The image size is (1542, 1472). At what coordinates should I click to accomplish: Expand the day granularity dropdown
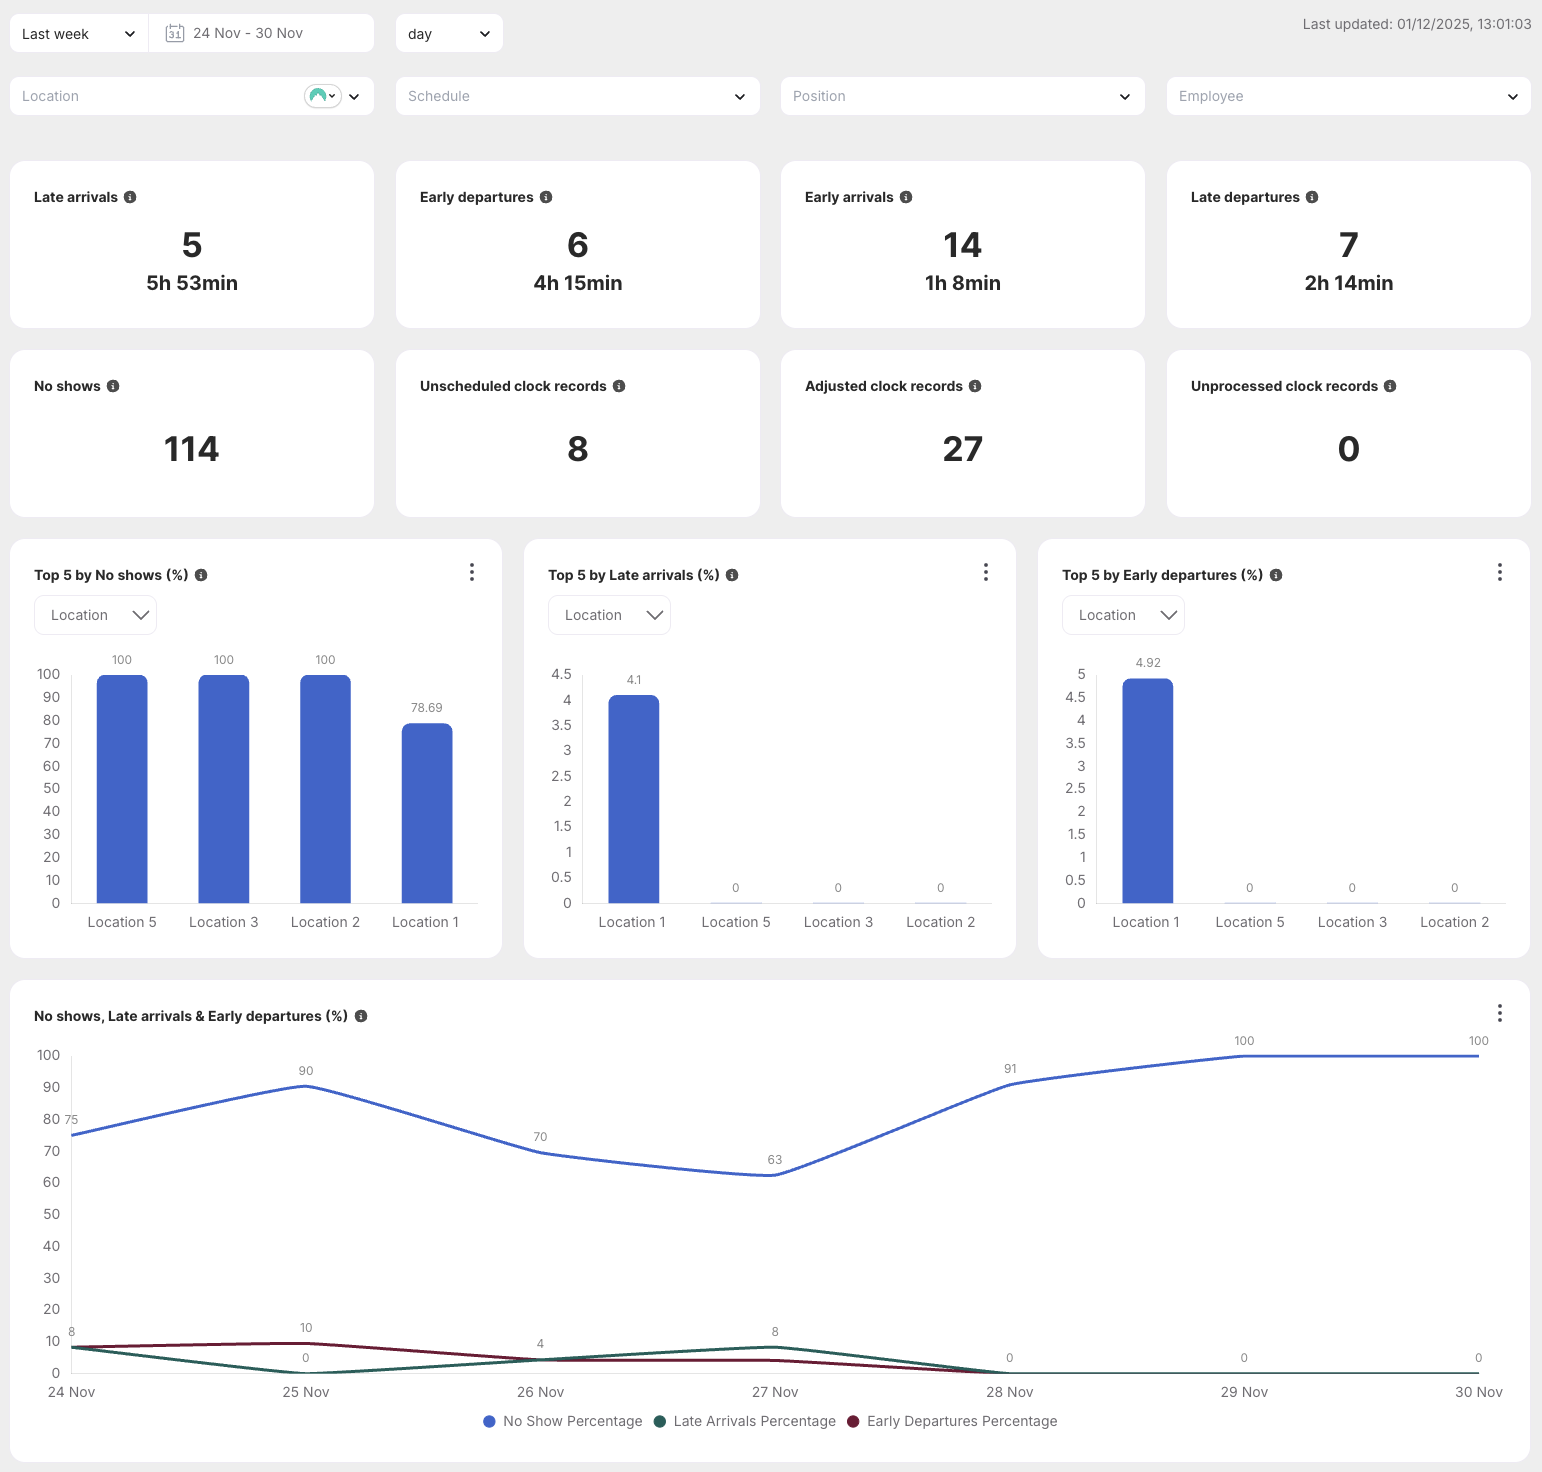click(x=449, y=34)
